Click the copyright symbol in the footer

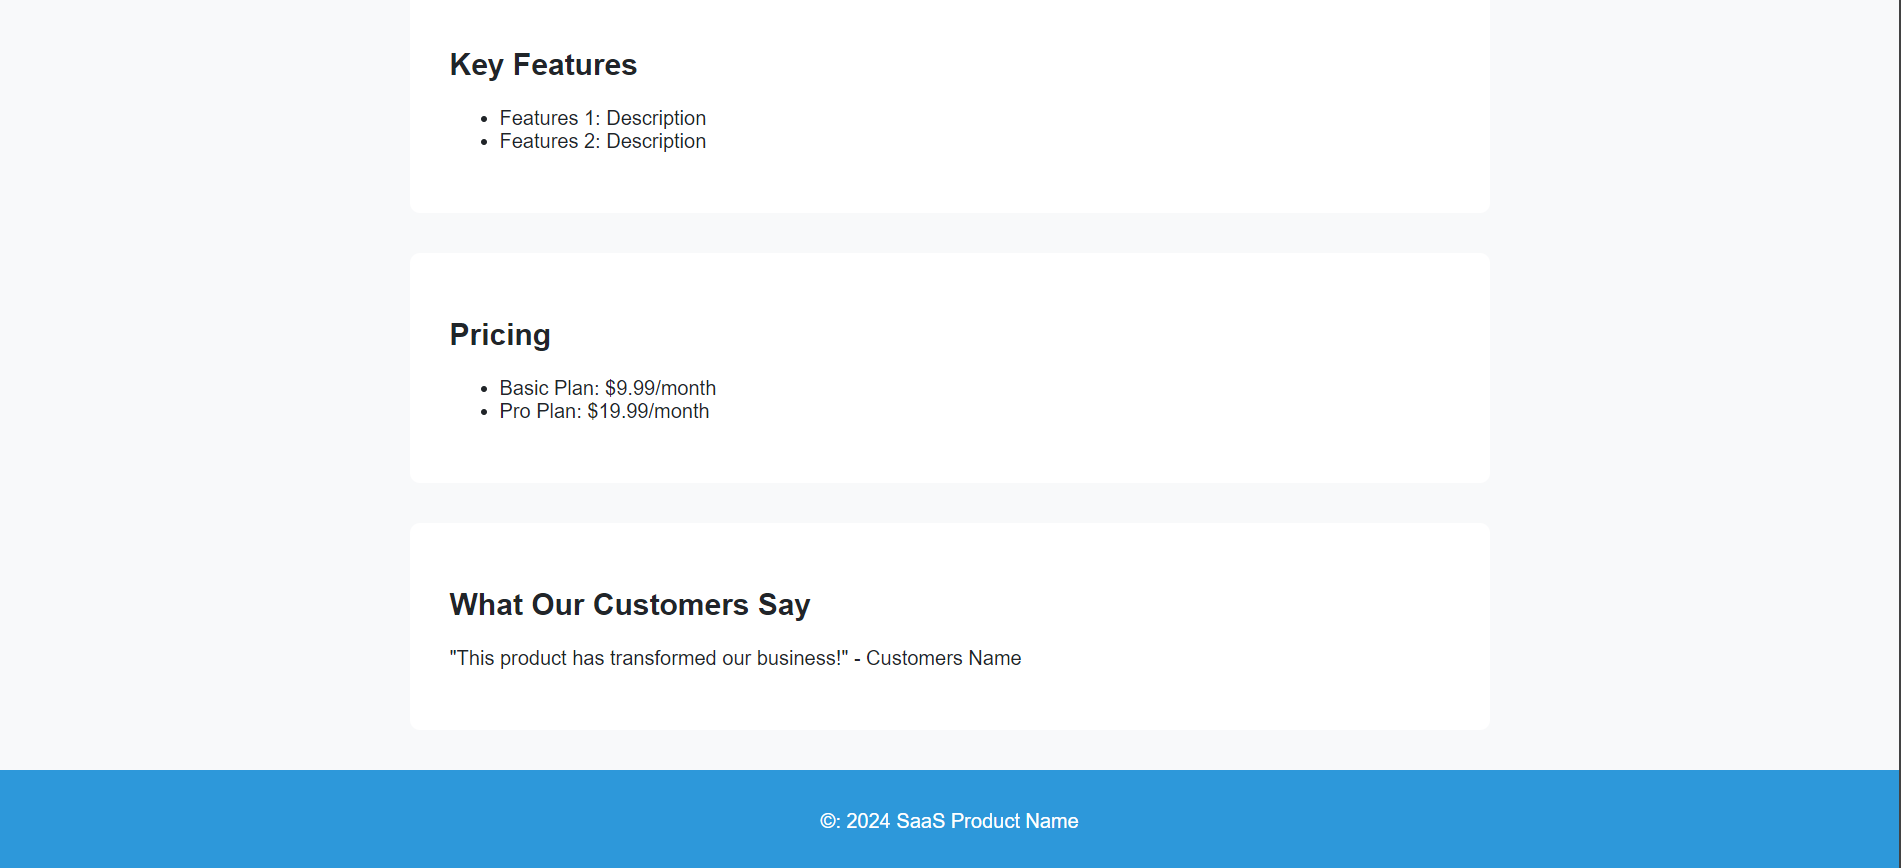coord(829,821)
